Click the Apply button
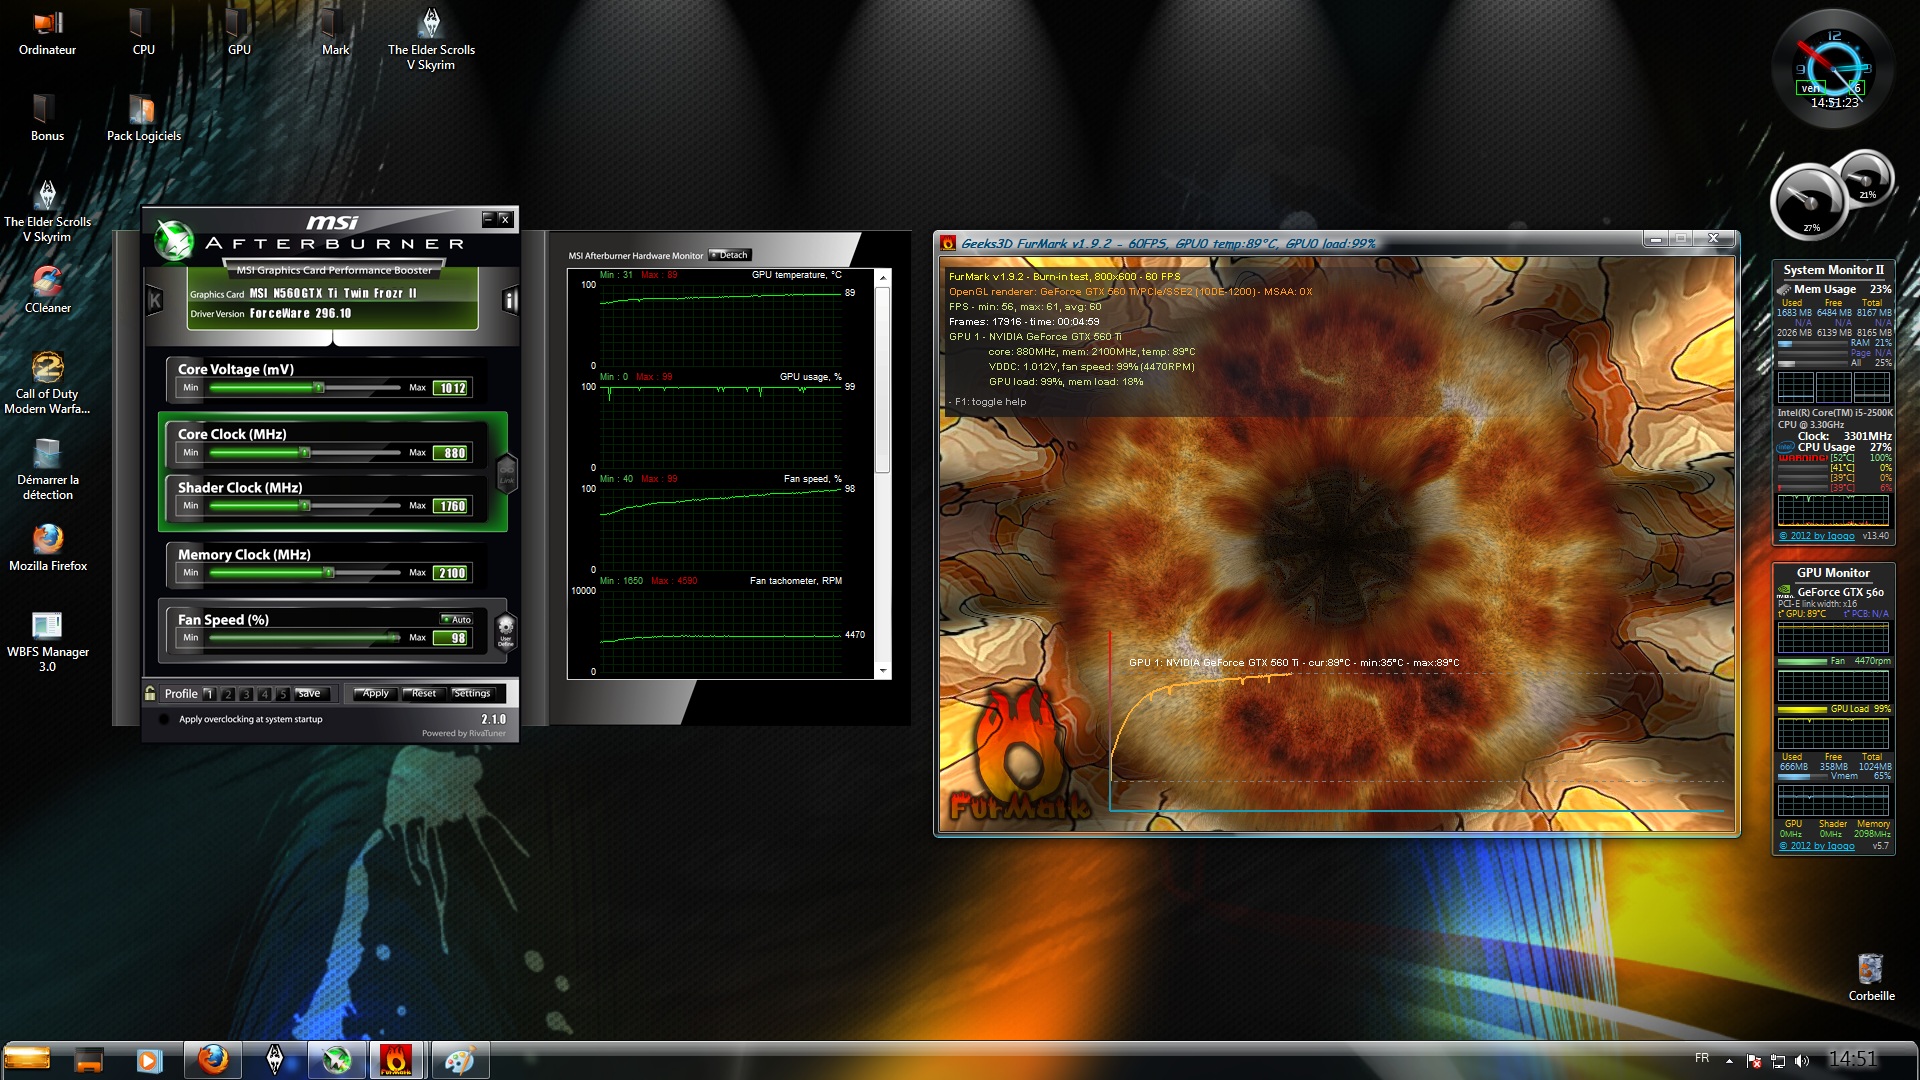 point(375,693)
